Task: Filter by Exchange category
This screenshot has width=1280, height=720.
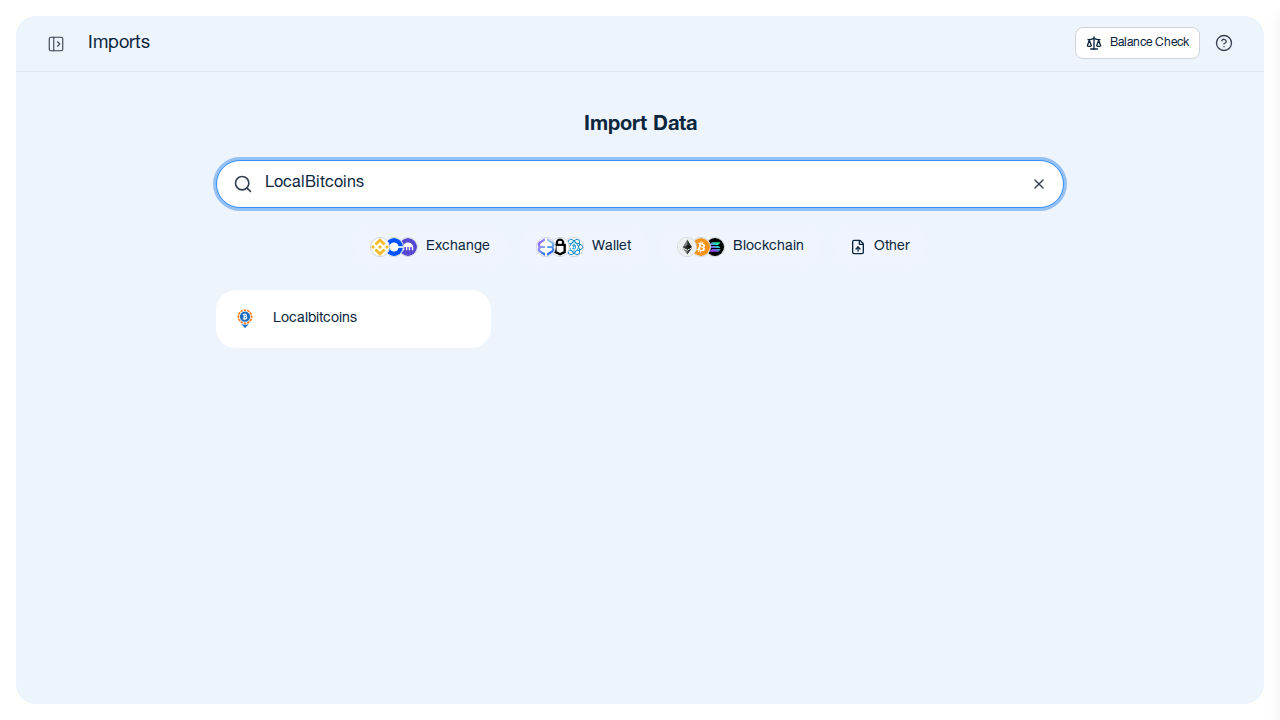Action: 430,246
